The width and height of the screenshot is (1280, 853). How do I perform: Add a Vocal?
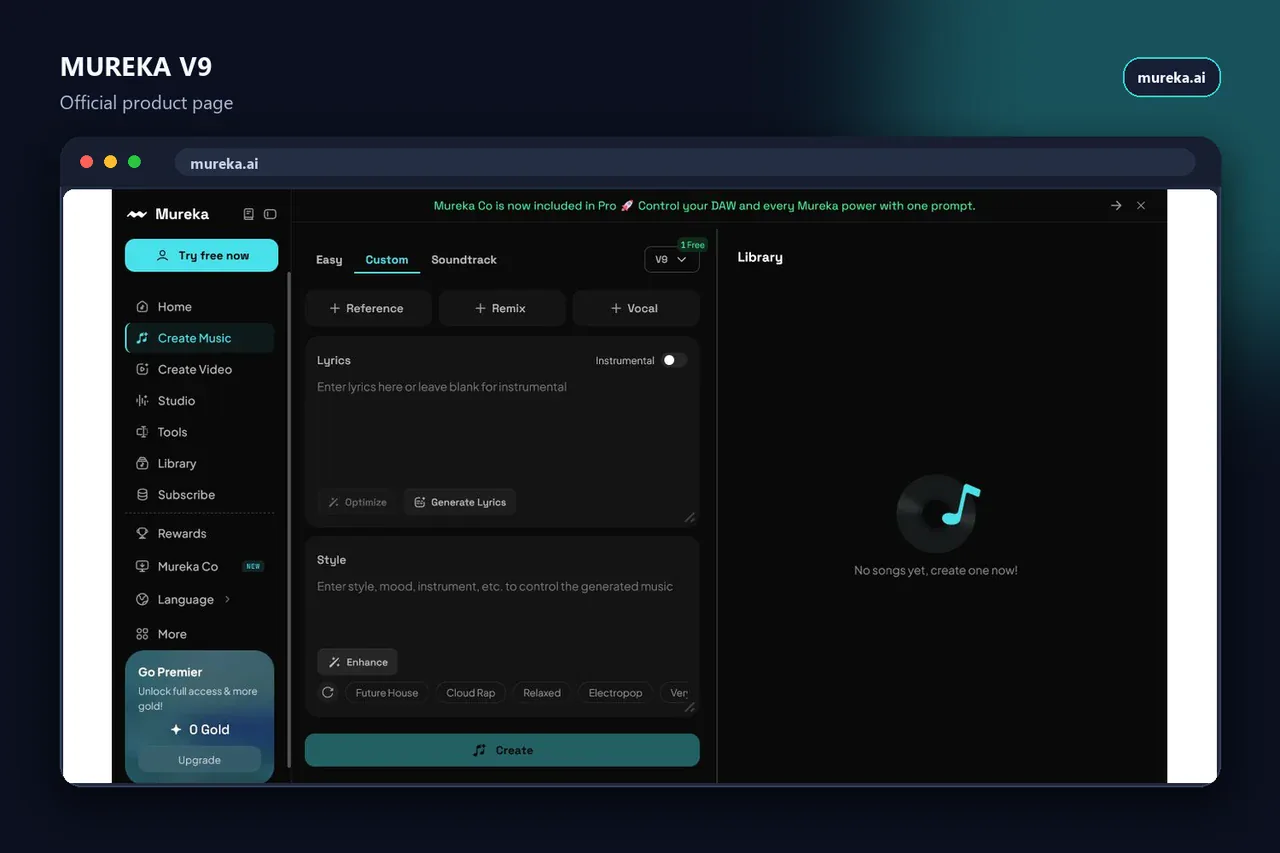point(636,308)
